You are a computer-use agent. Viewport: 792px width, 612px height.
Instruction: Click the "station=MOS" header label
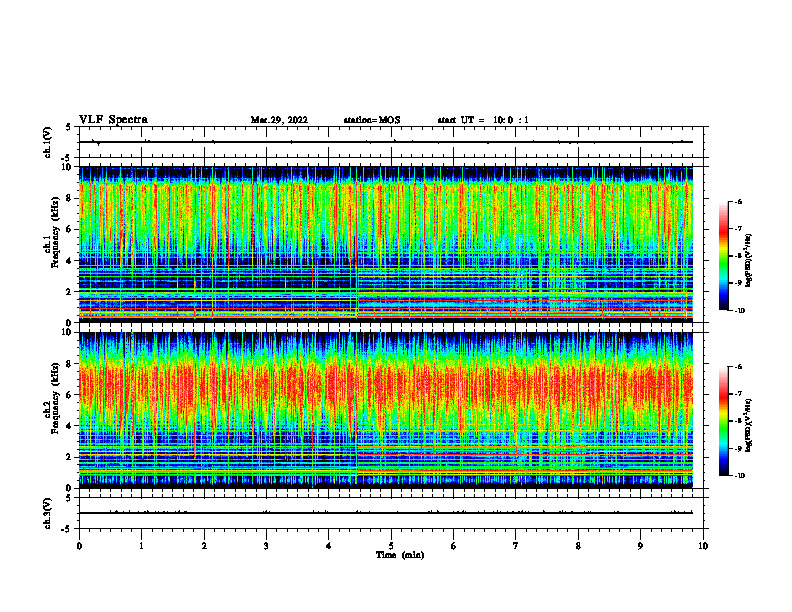(x=372, y=120)
